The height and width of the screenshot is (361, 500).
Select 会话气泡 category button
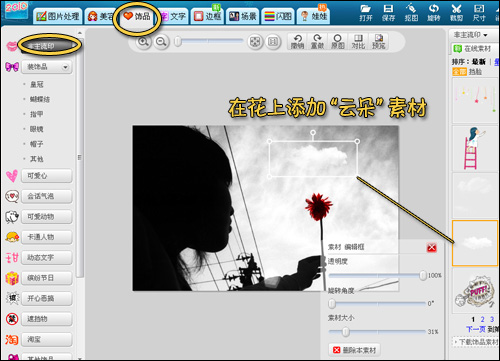click(47, 196)
